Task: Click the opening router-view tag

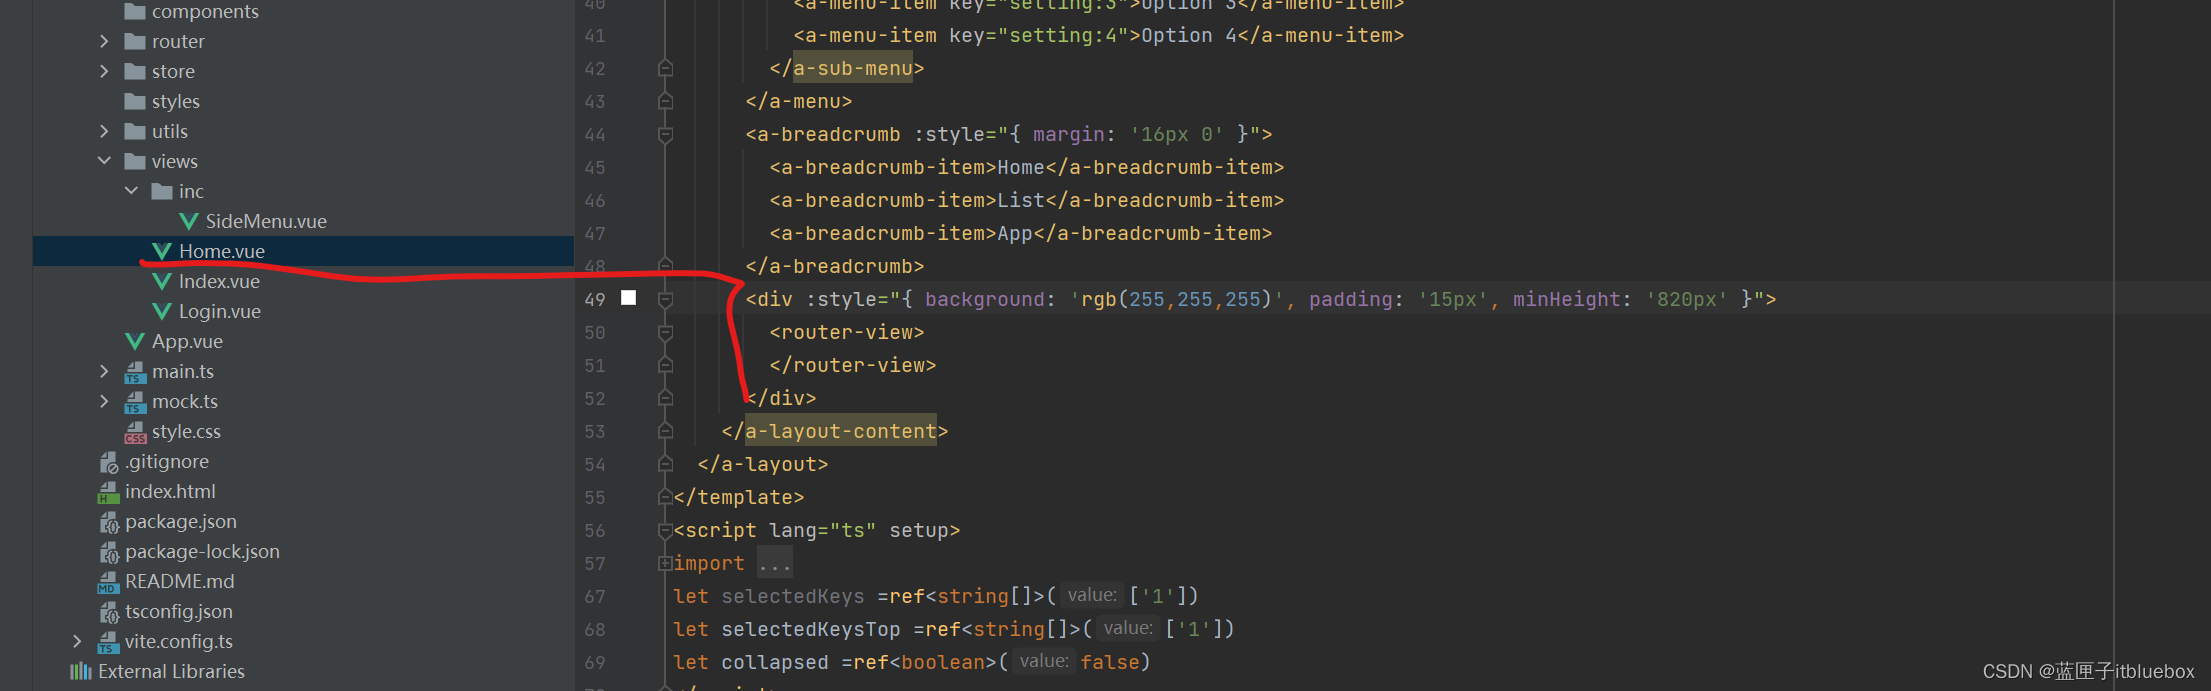Action: (847, 332)
